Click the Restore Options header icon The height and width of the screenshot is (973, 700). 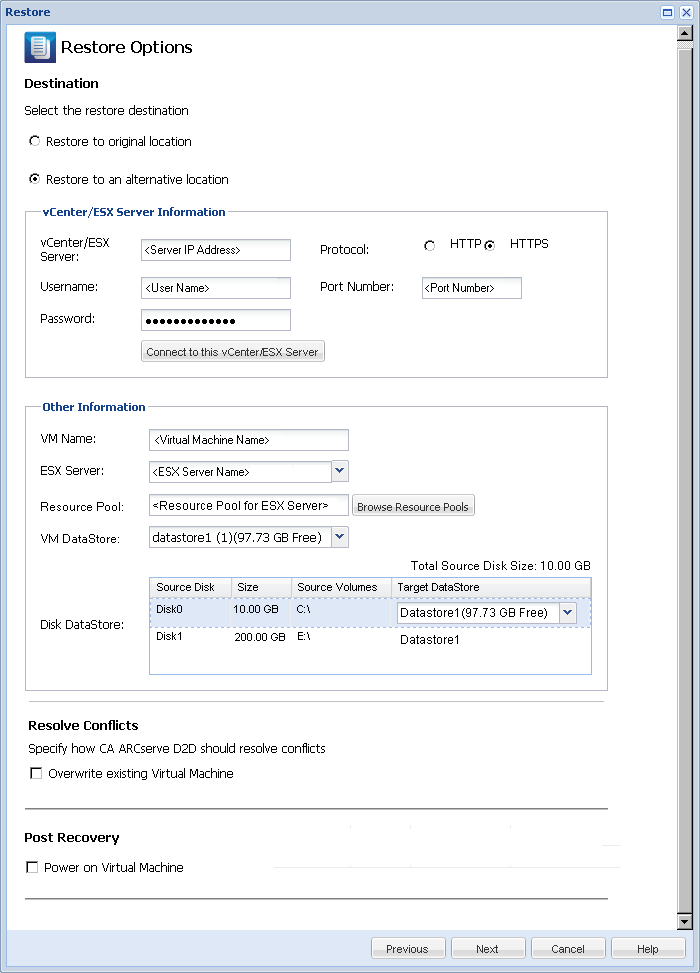point(37,46)
